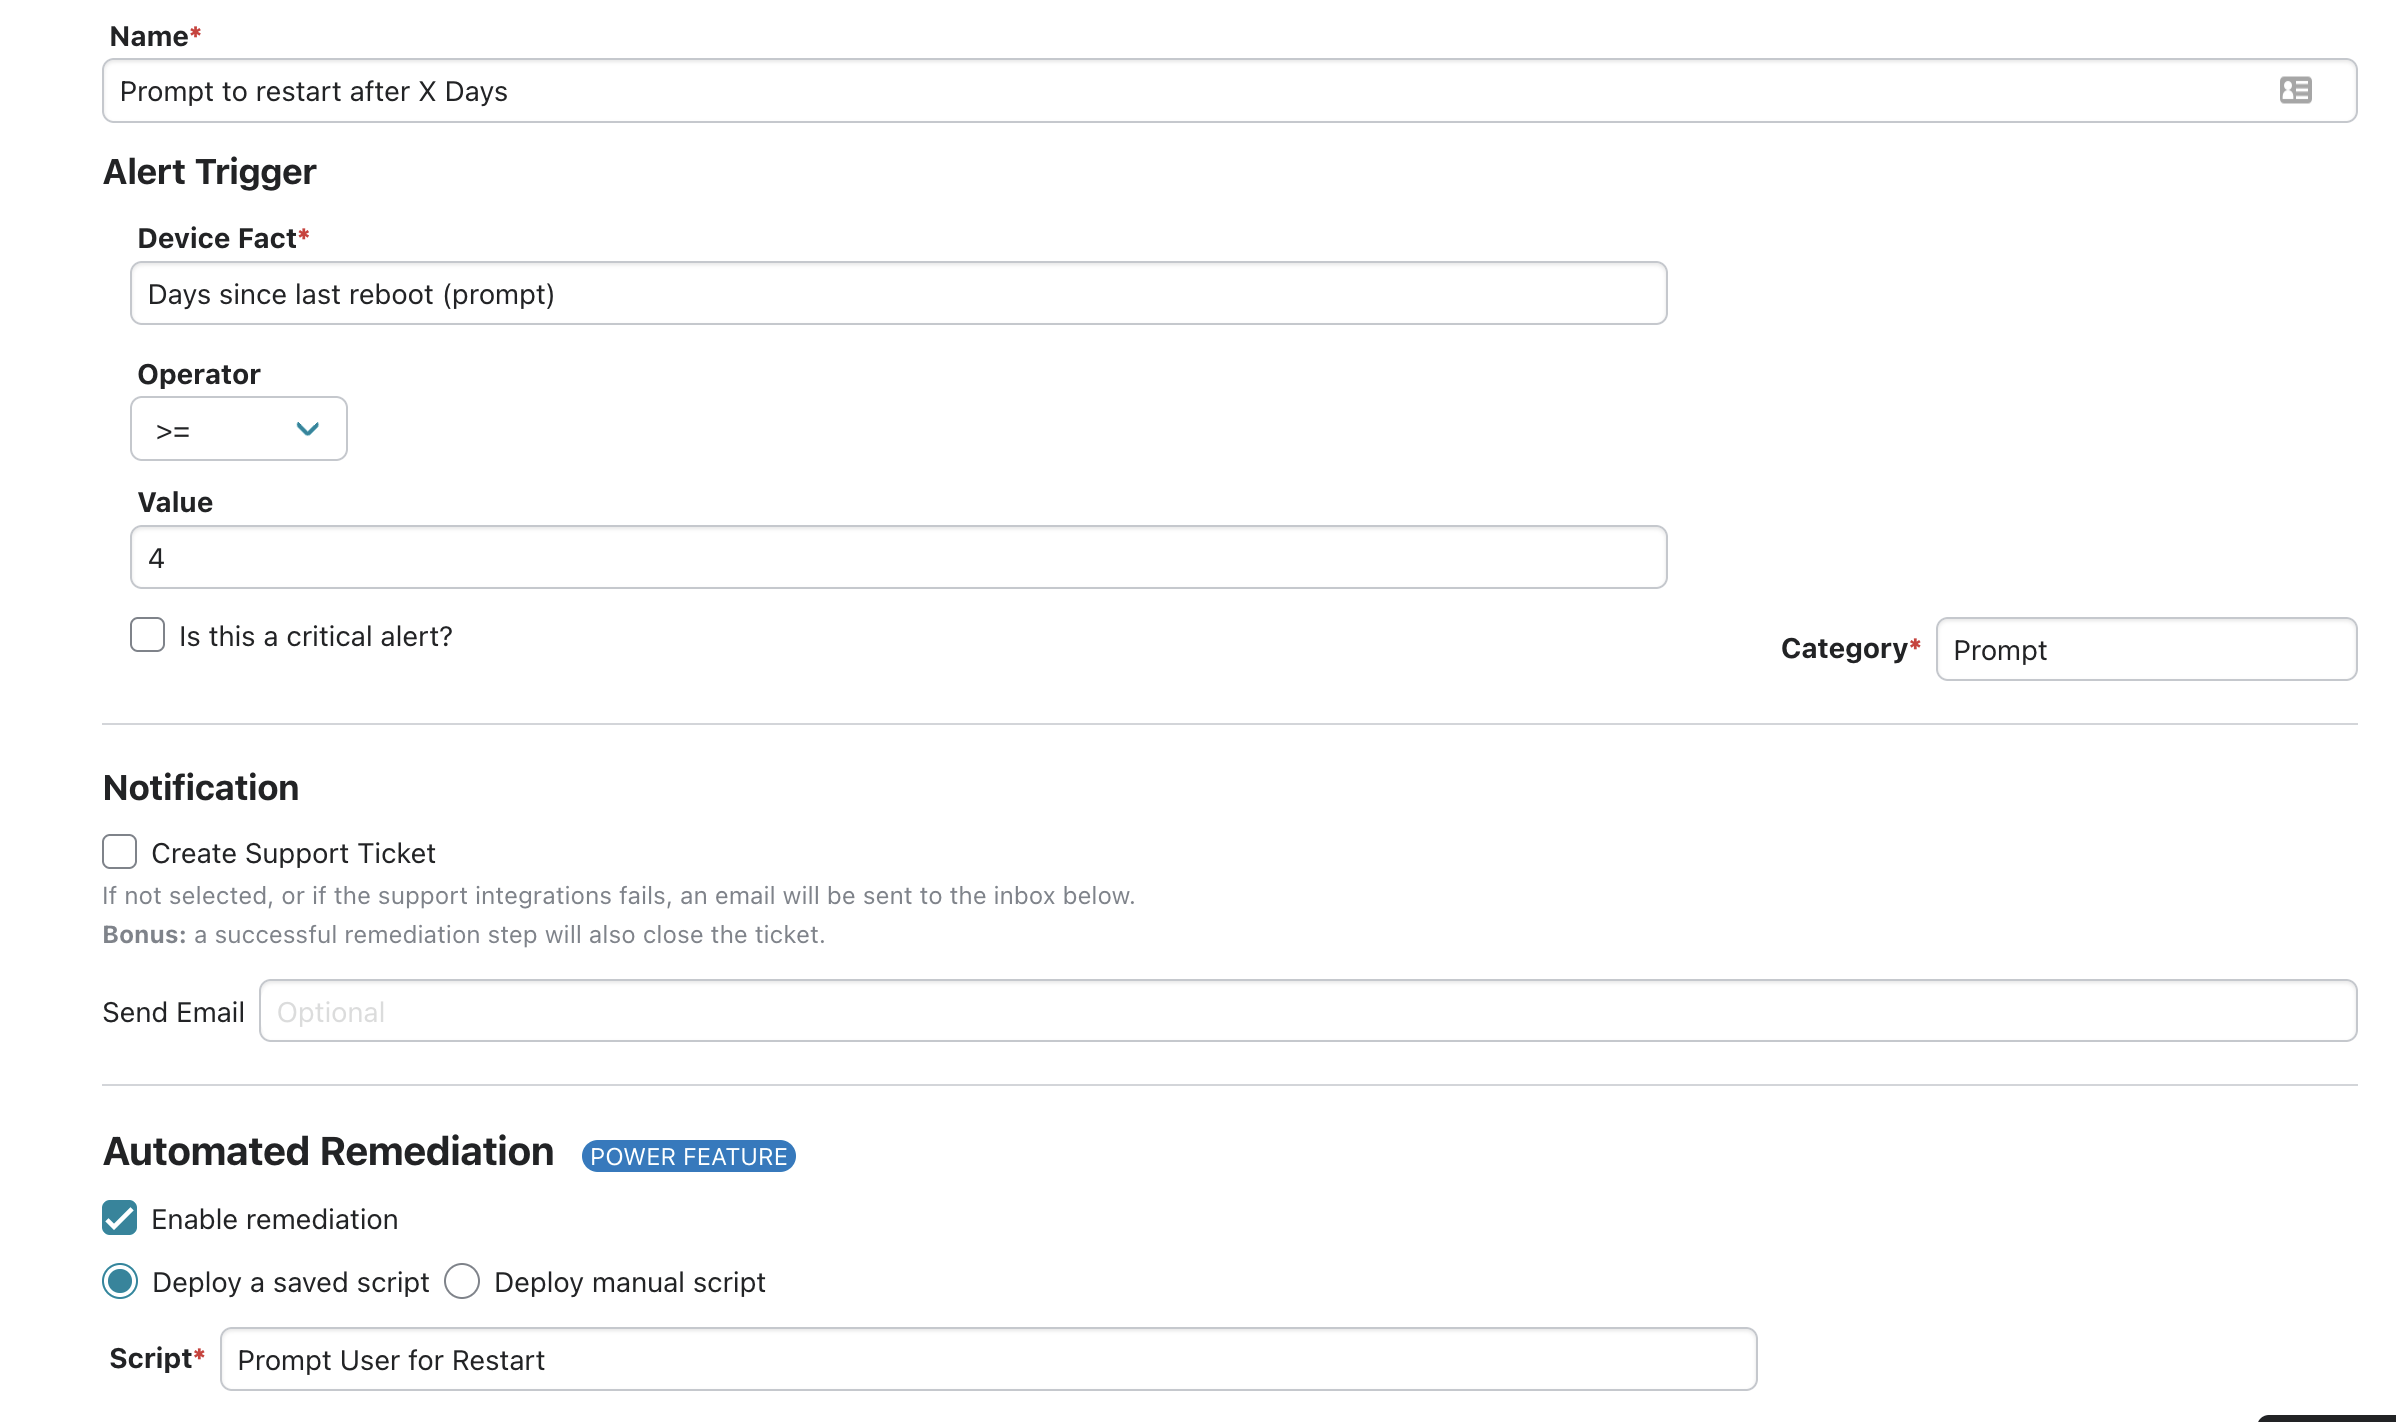Click the Category label

coord(1850,648)
